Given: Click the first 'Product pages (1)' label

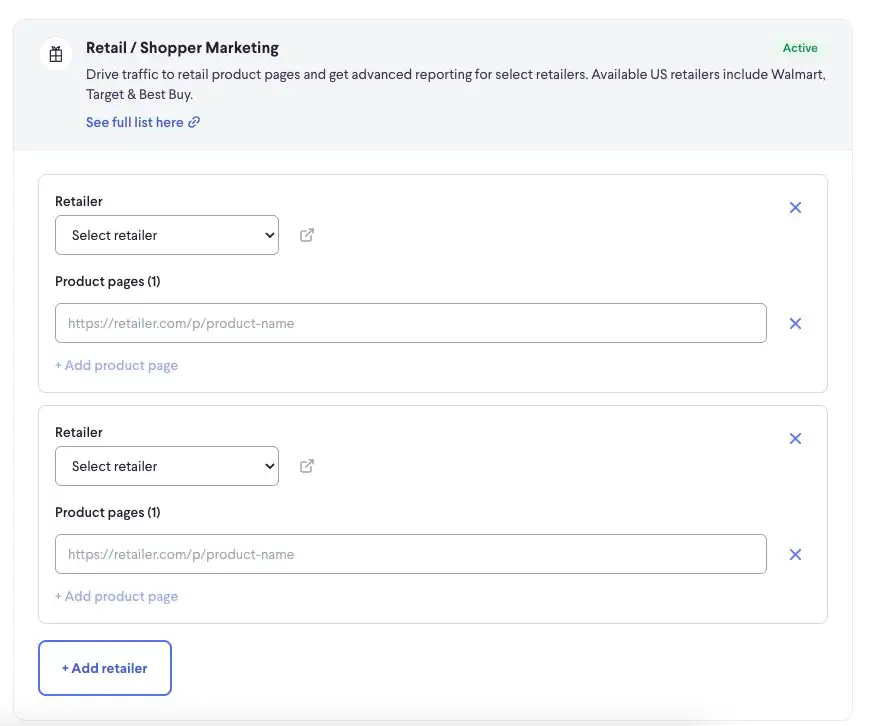Looking at the screenshot, I should tap(108, 282).
